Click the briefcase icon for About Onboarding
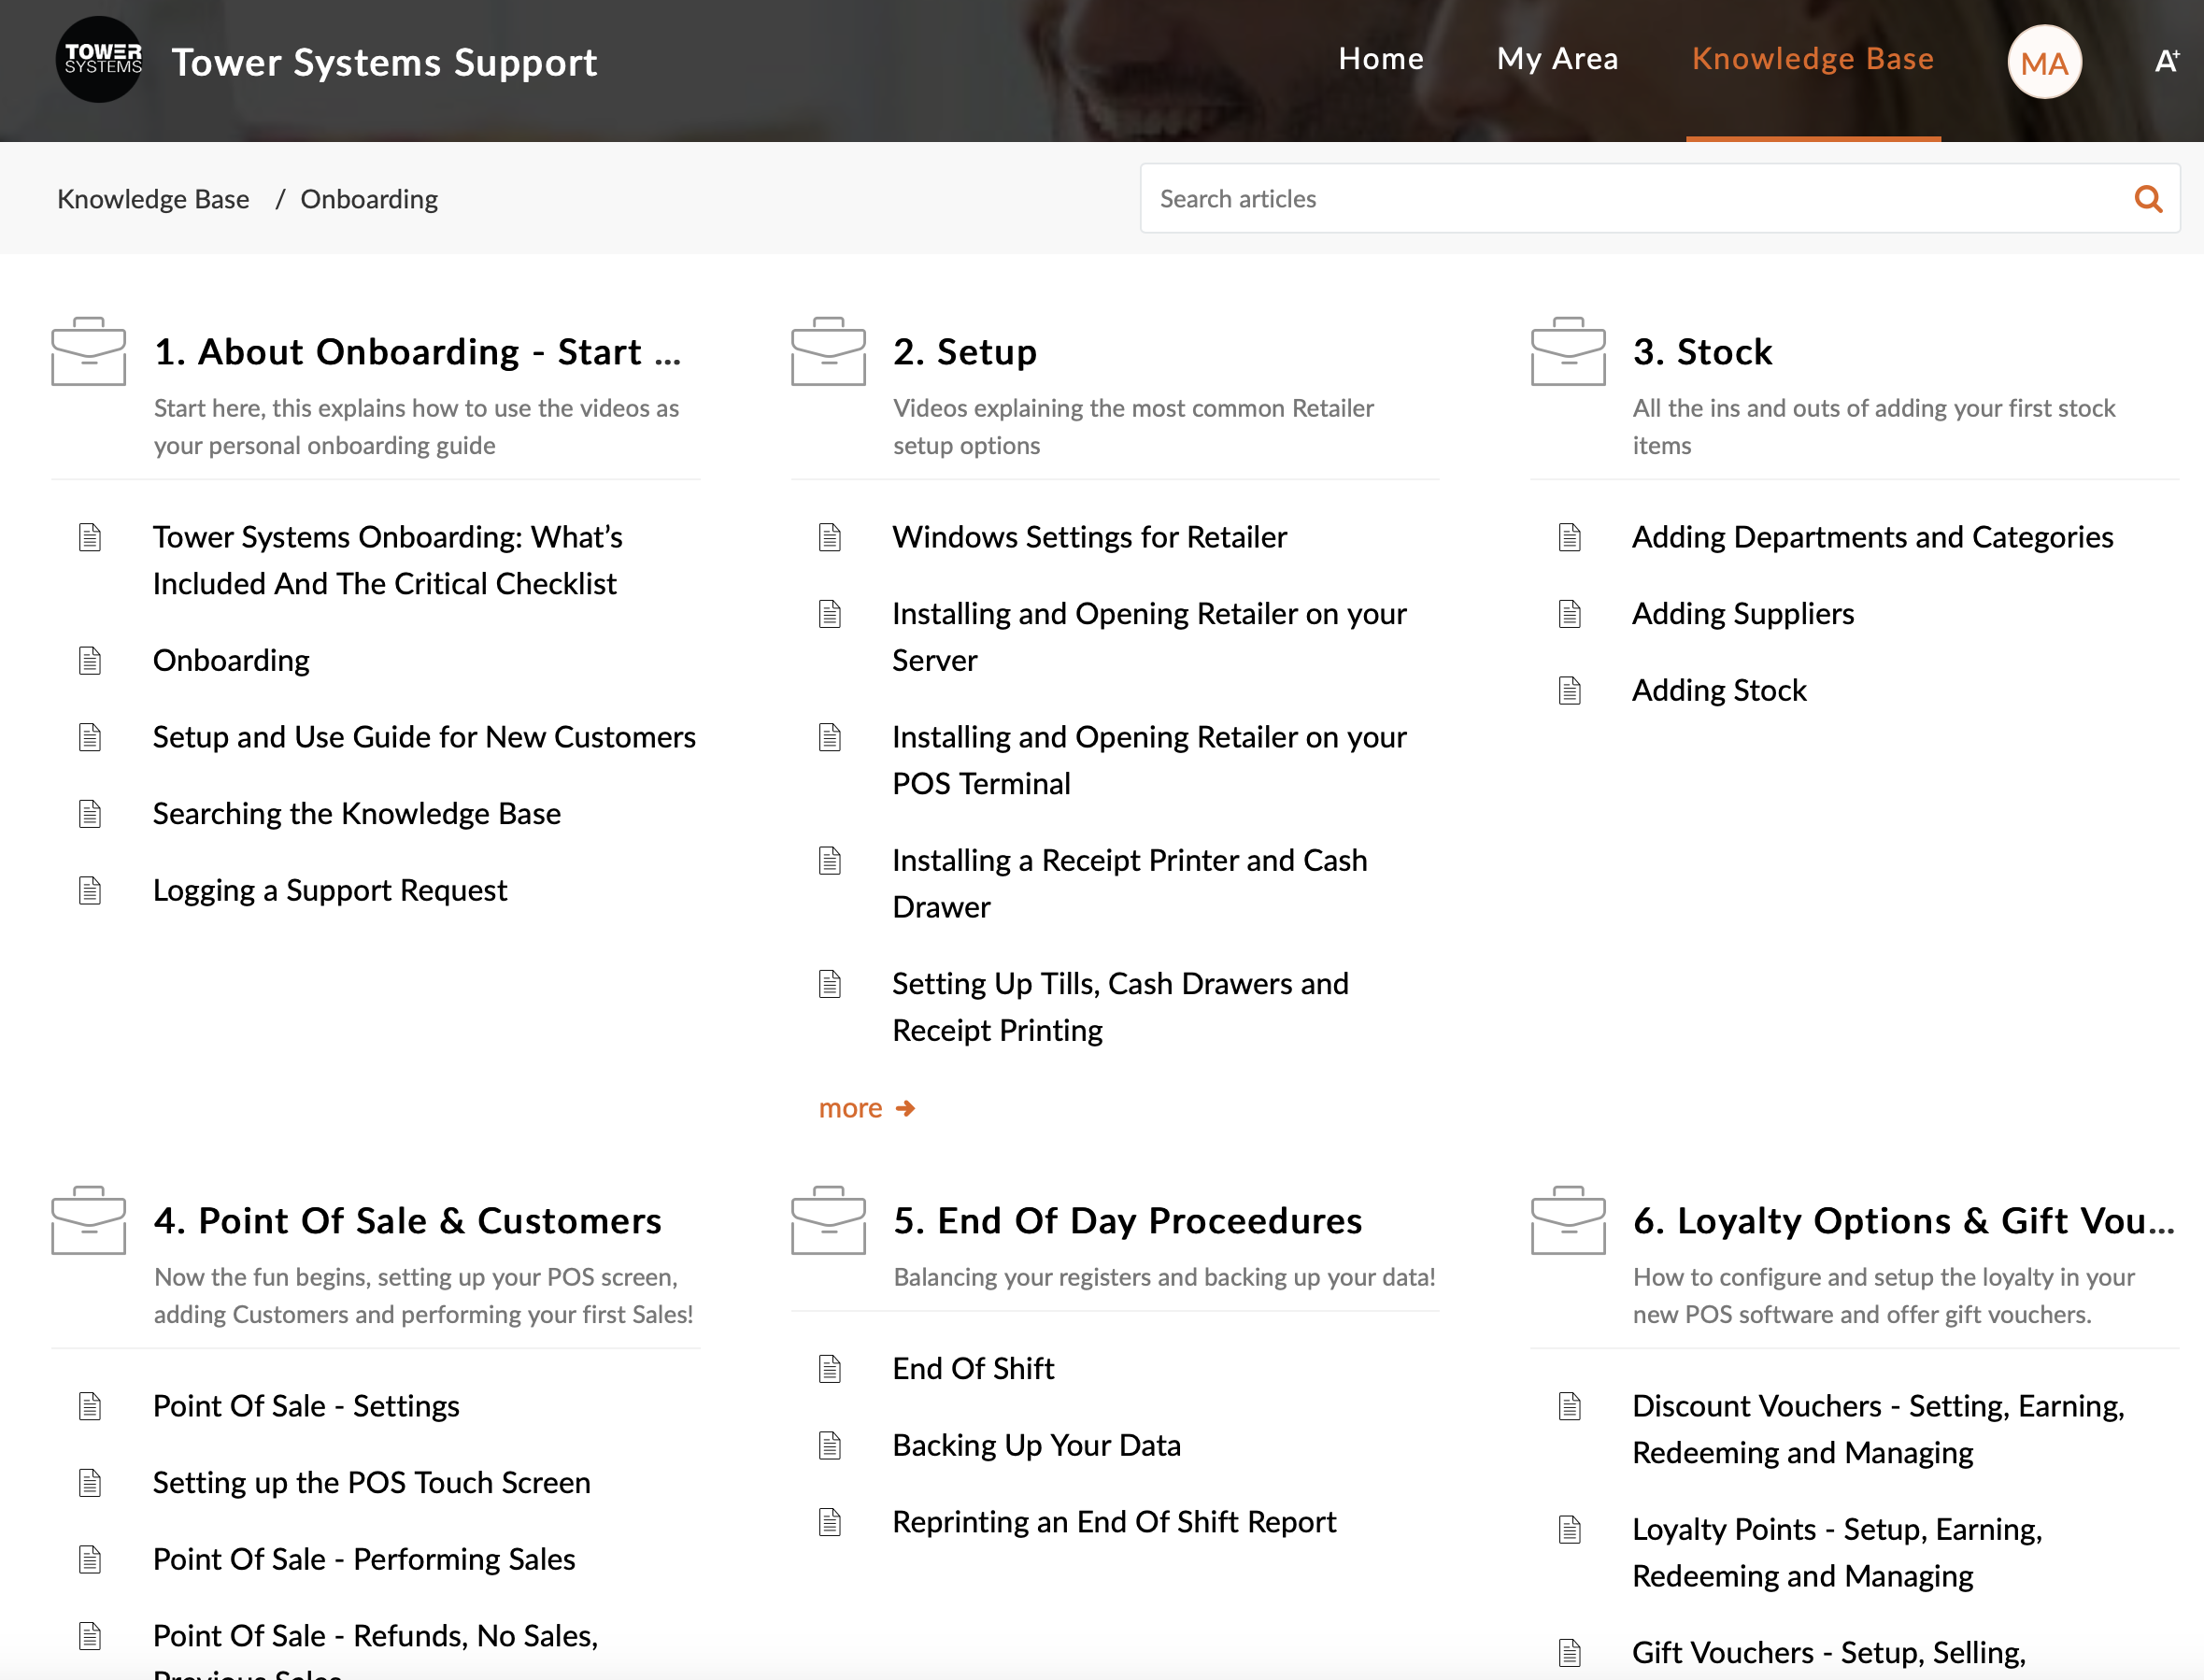 89,351
